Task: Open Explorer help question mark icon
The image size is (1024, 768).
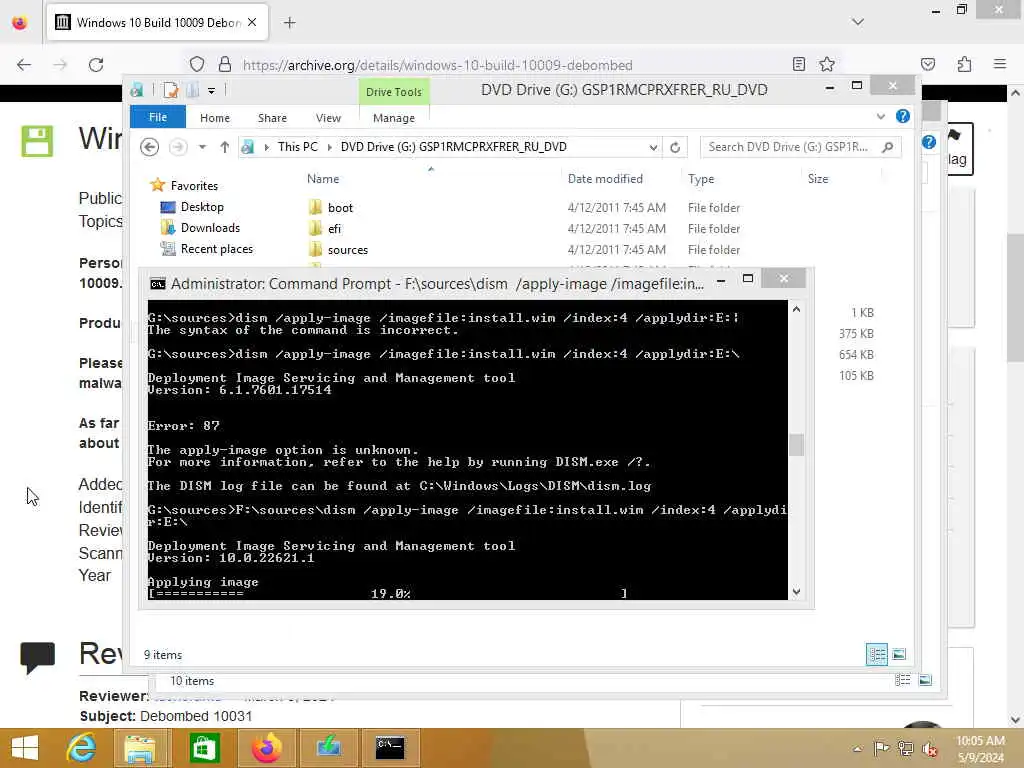Action: pyautogui.click(x=903, y=116)
